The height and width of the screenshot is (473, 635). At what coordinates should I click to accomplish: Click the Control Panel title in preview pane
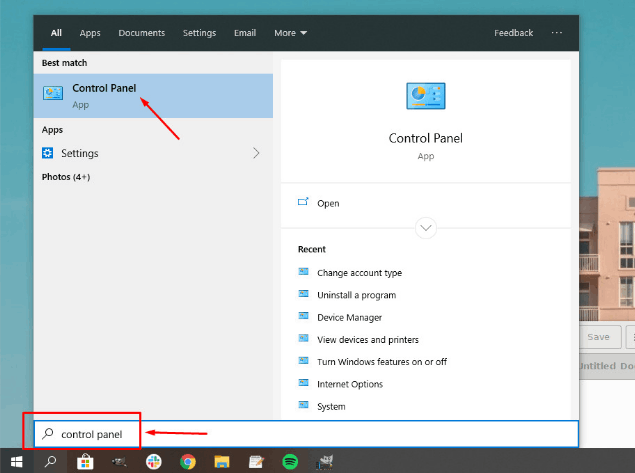point(426,138)
